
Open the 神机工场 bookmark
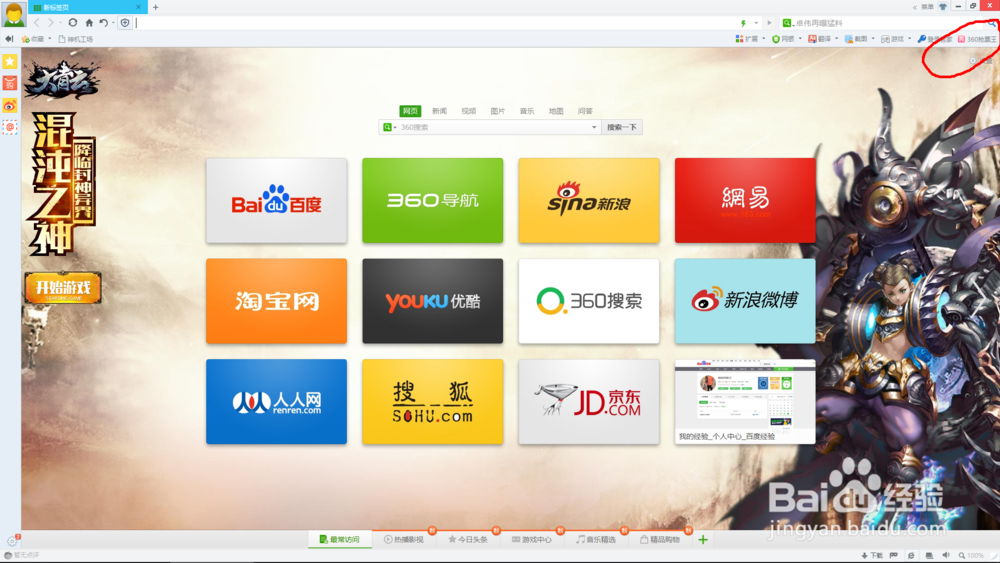(x=76, y=39)
